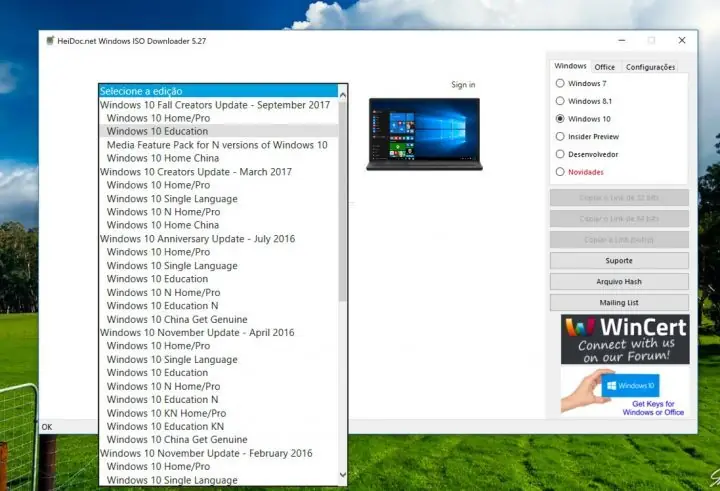The image size is (720, 491).
Task: Open the Configurações tab
Action: (650, 67)
